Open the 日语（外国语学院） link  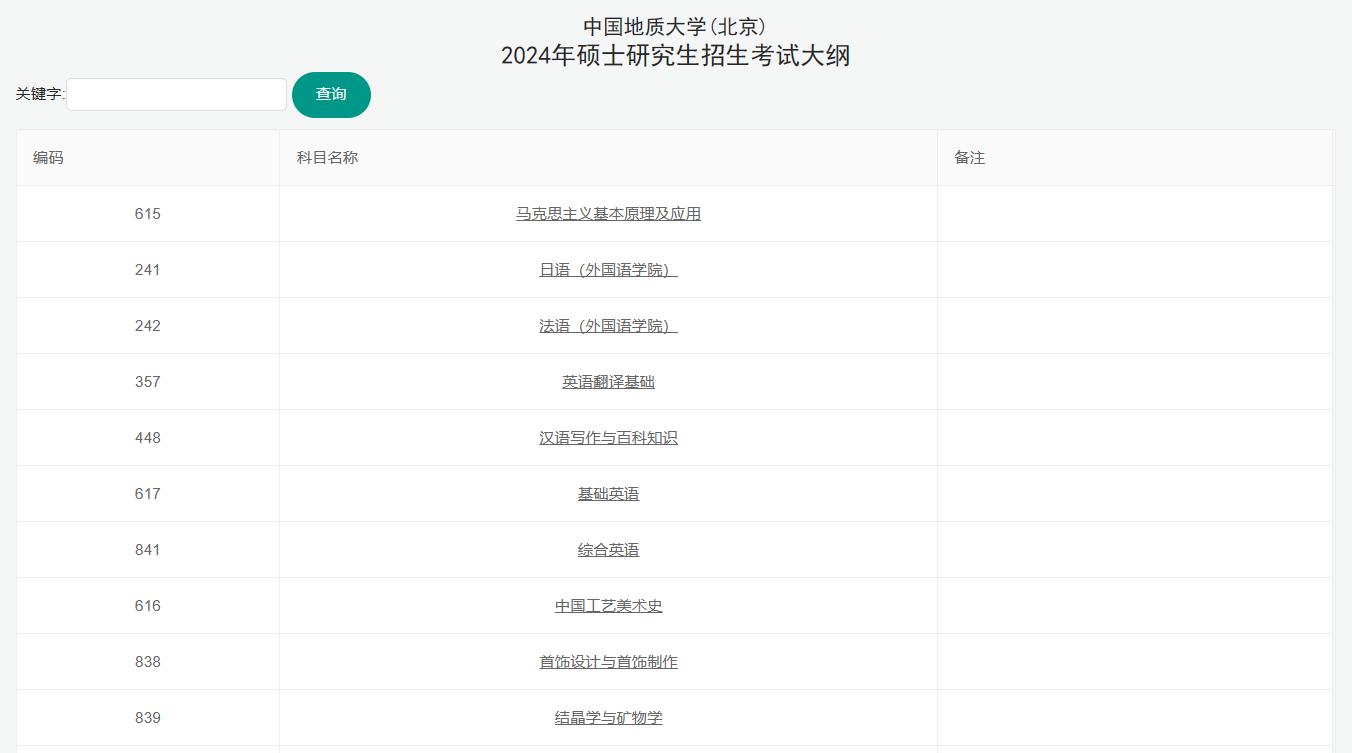608,270
